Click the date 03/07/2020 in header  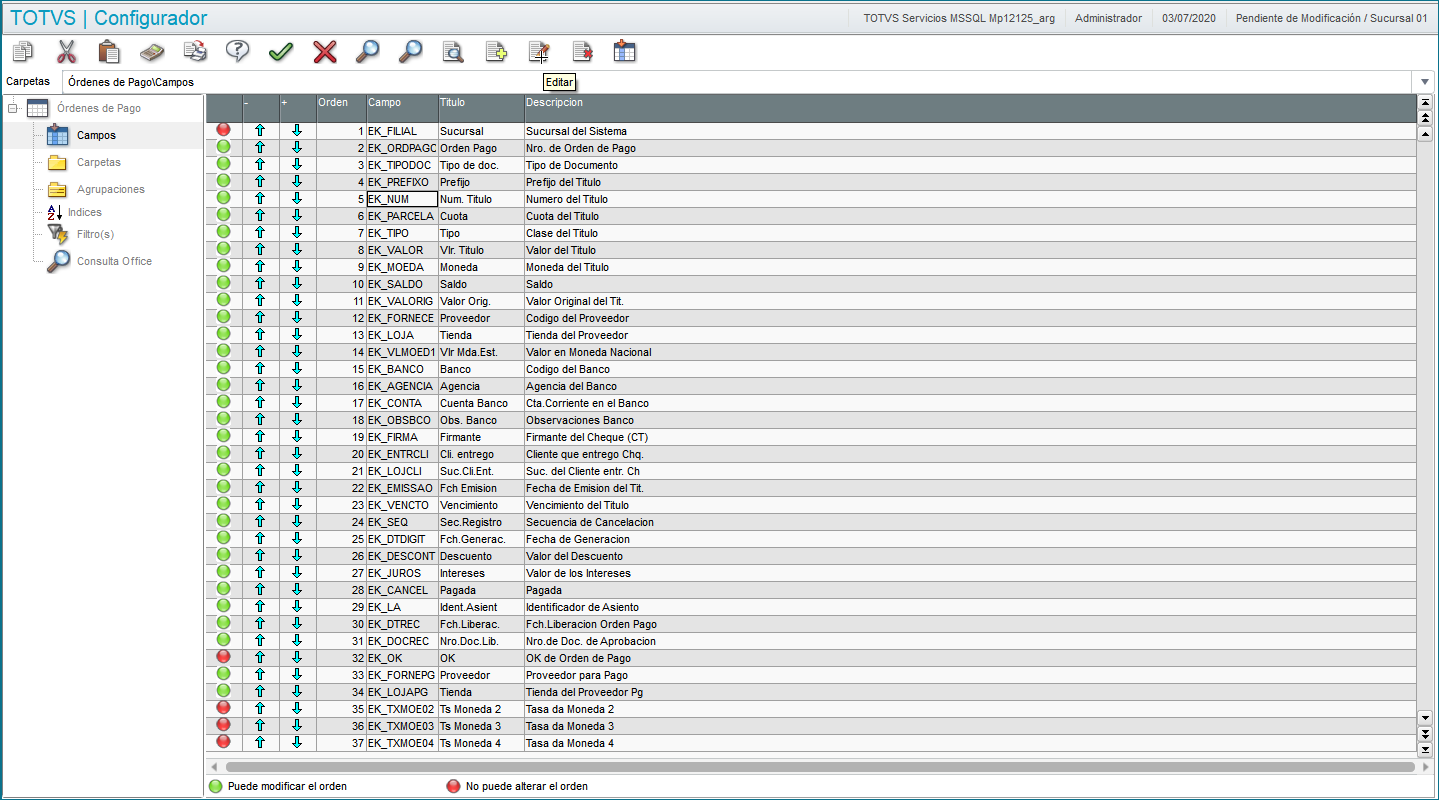coord(1189,18)
